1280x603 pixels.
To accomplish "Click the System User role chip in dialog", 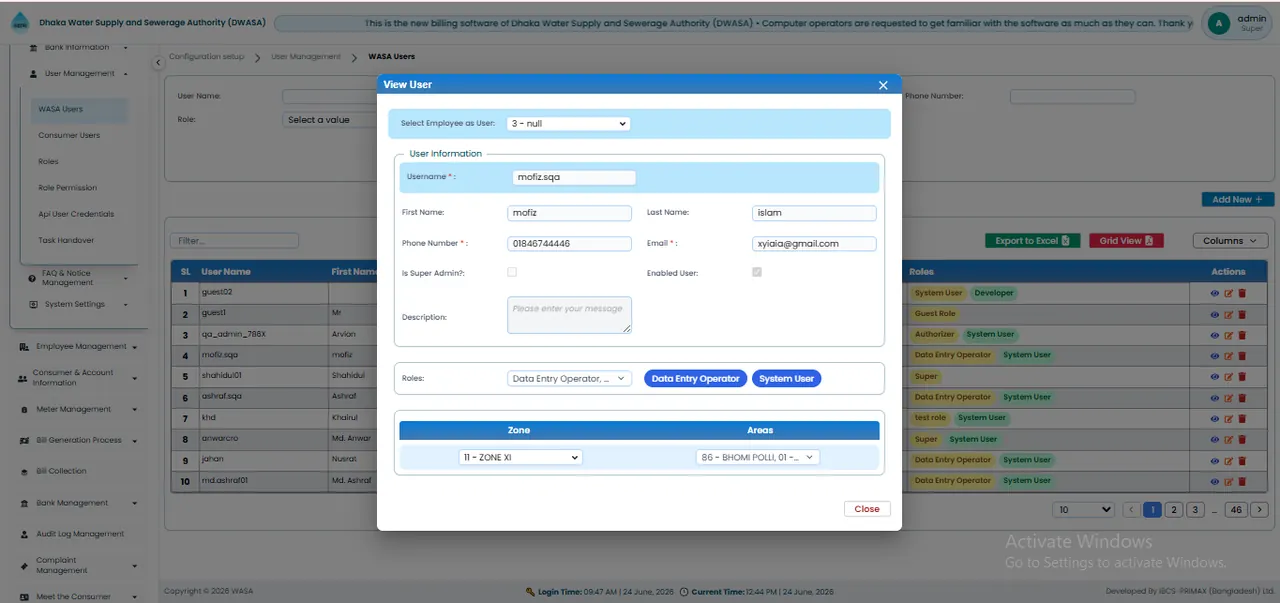I will tap(786, 379).
